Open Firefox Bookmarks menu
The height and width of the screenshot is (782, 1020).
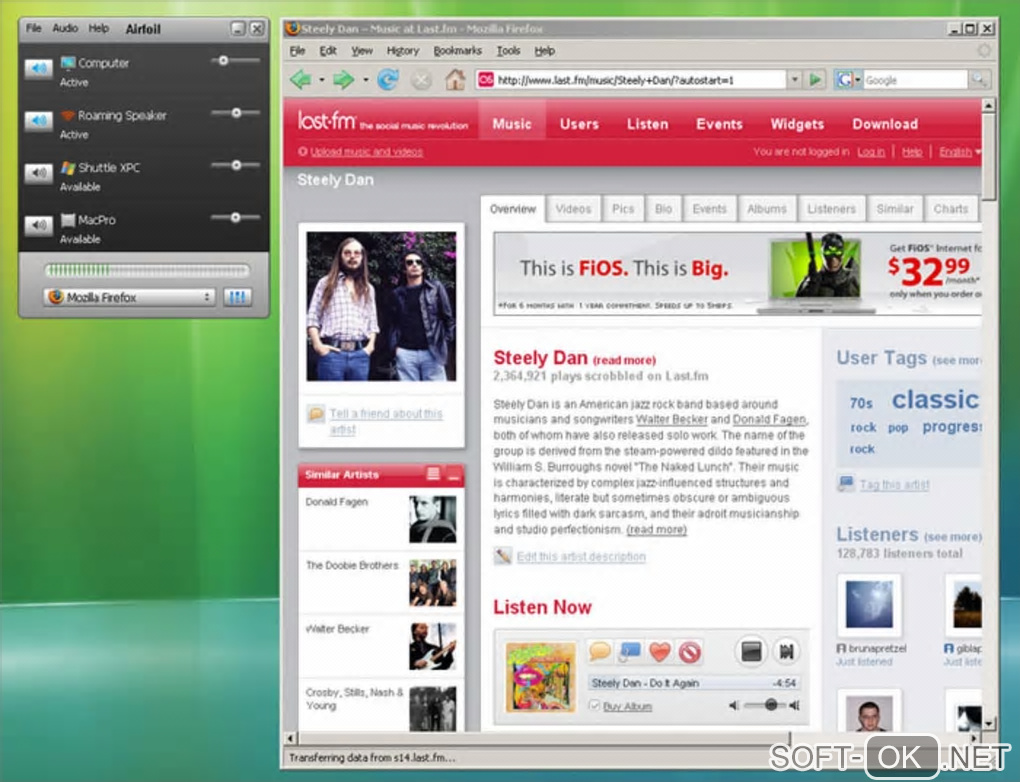(457, 51)
